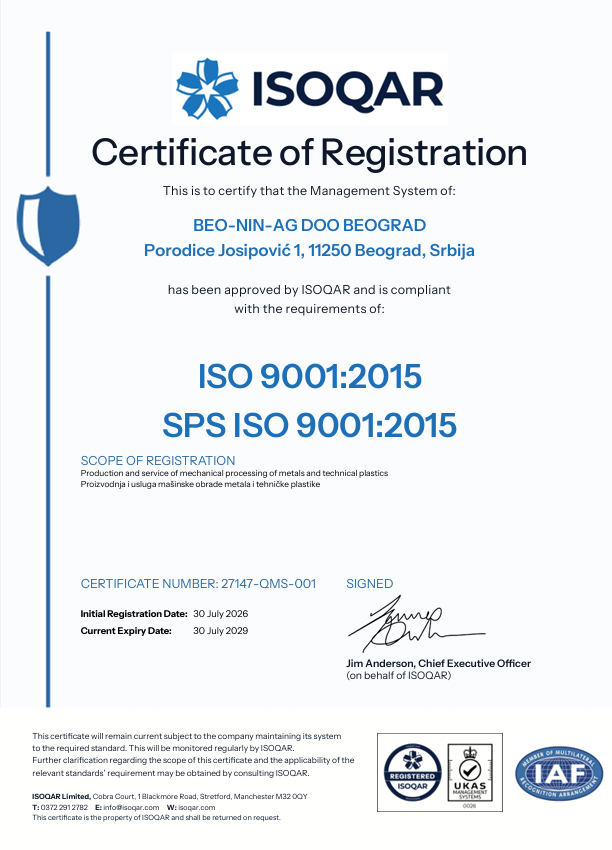Viewport: 612px width, 850px height.
Task: Click Jim Anderson, Chief Executive Officer
Action: pyautogui.click(x=439, y=664)
